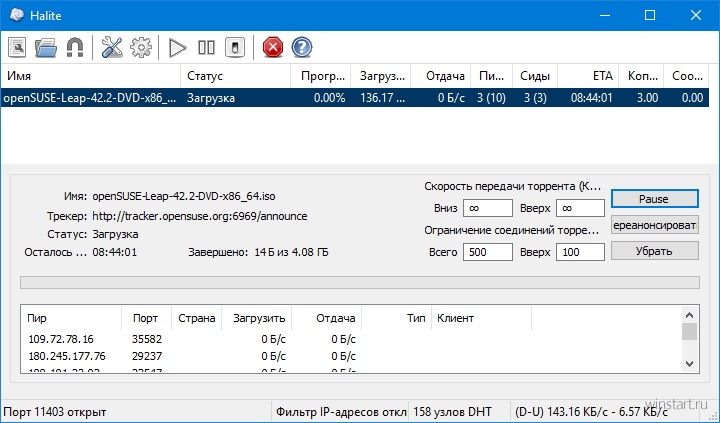
Task: Click the Страна column header
Action: [x=197, y=318]
